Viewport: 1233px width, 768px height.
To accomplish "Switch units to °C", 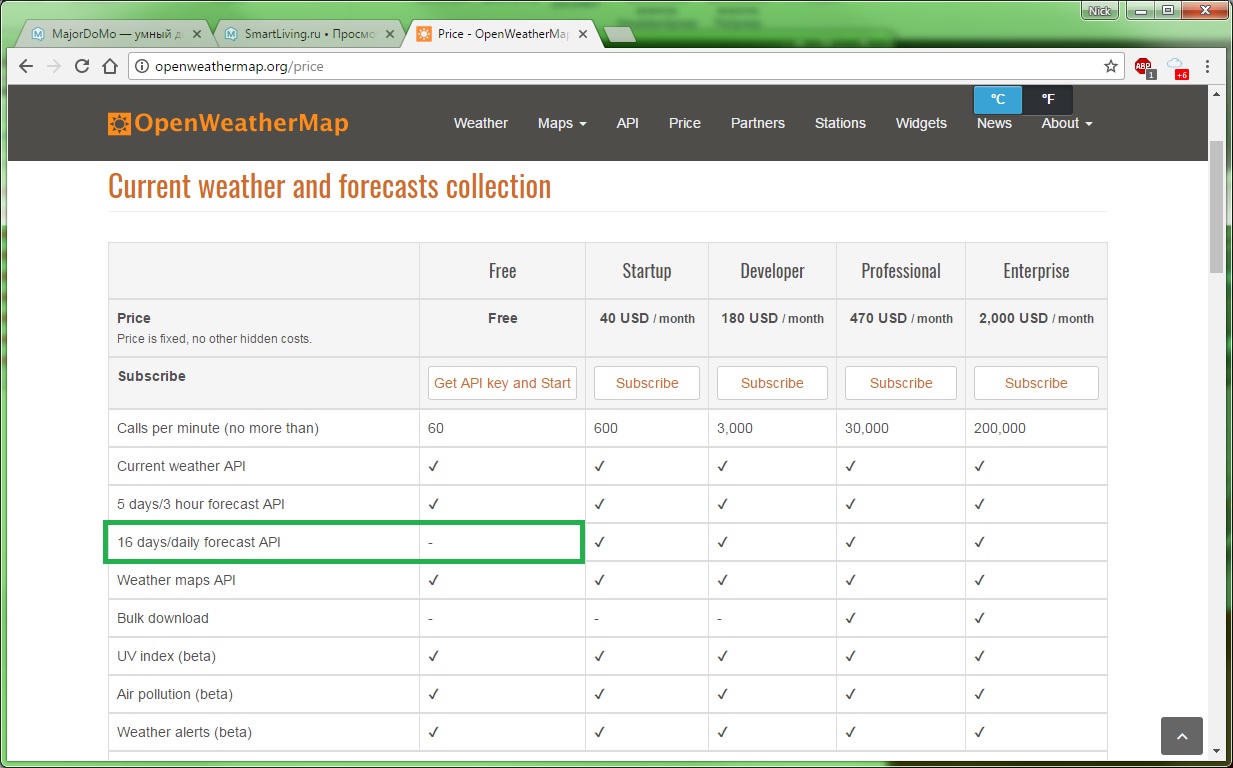I will (x=998, y=99).
